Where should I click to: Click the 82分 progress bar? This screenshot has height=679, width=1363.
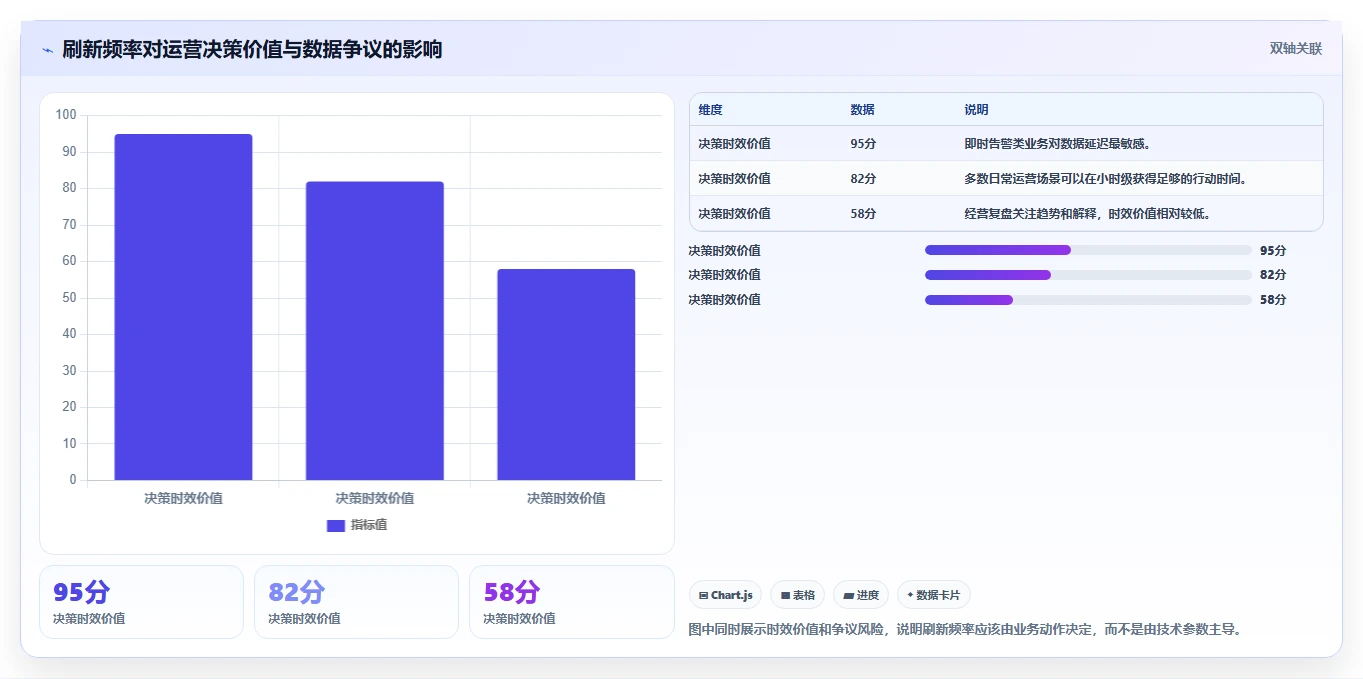click(x=1088, y=275)
